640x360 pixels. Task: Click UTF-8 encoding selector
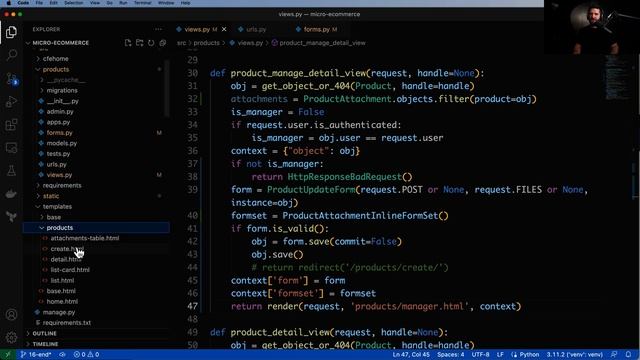480,354
